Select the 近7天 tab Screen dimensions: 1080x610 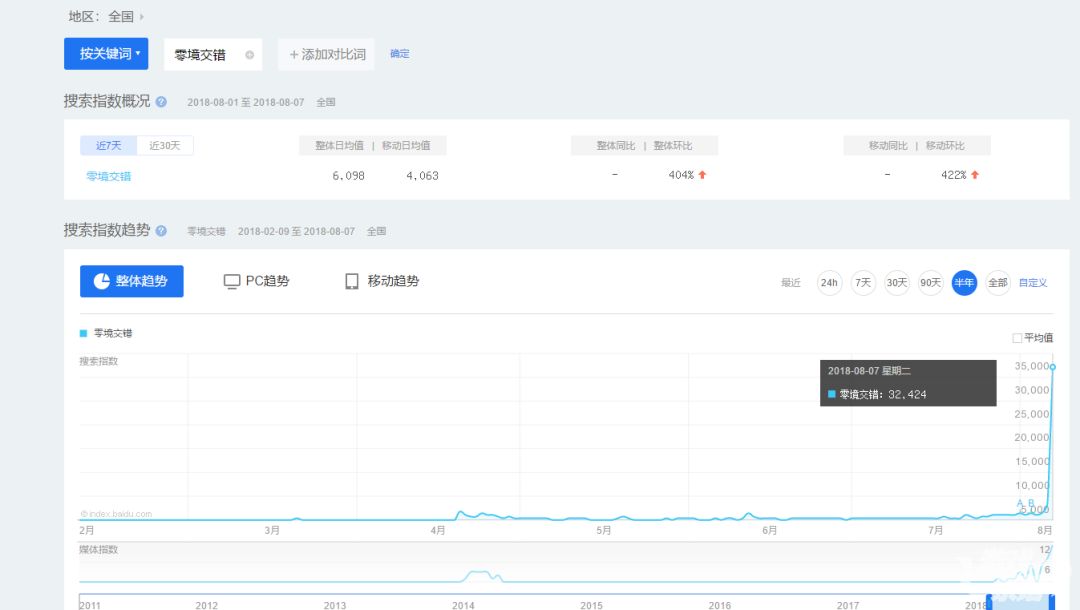coord(108,145)
